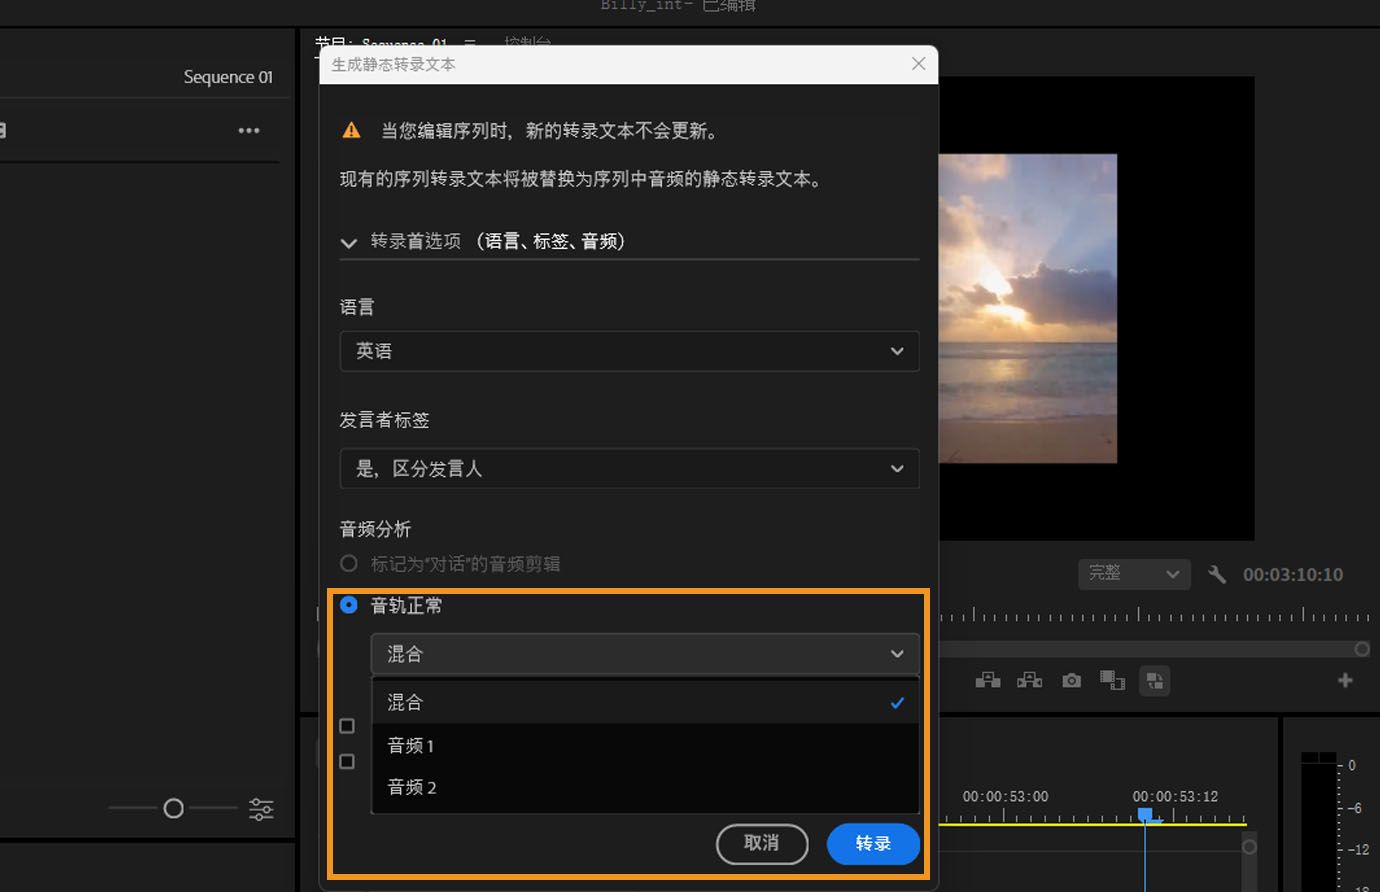Open the 语言 dropdown showing 英语

click(x=629, y=351)
